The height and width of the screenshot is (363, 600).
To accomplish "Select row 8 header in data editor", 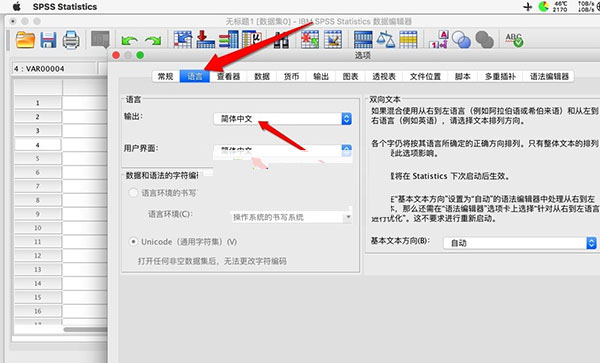I will 38,200.
